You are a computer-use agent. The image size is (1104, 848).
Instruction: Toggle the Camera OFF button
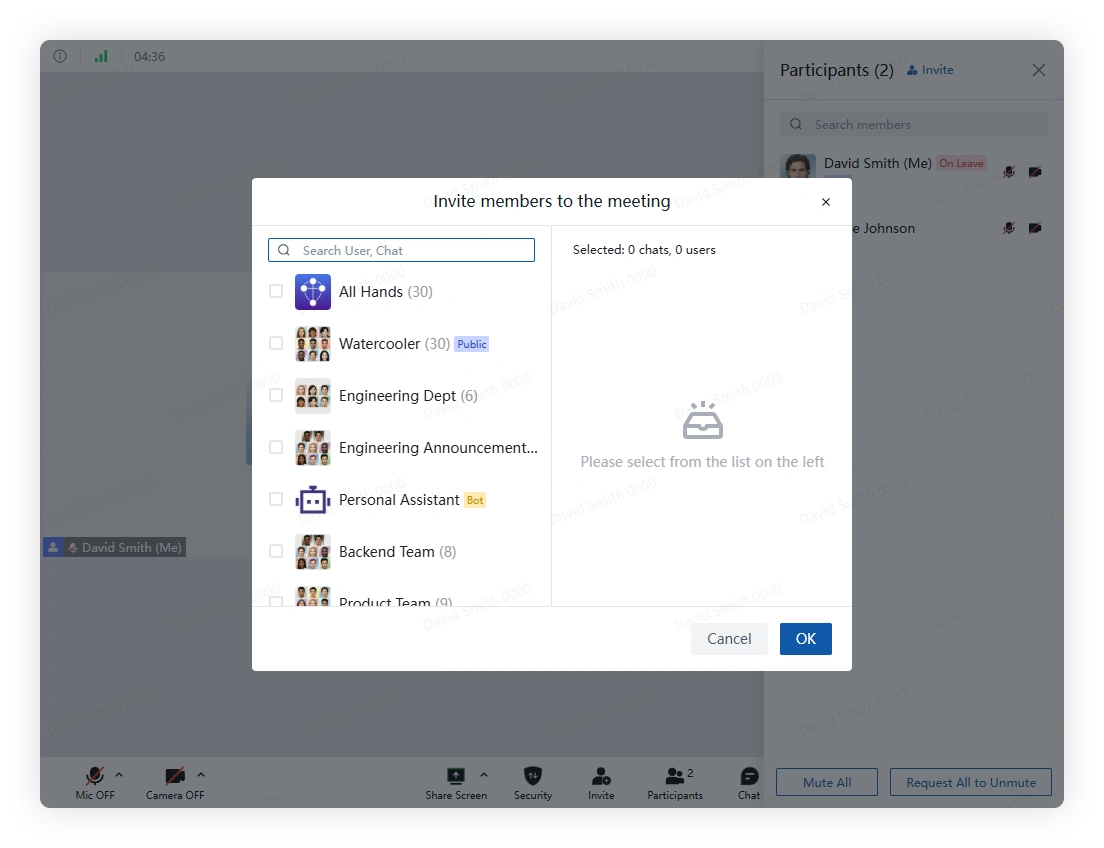(175, 783)
